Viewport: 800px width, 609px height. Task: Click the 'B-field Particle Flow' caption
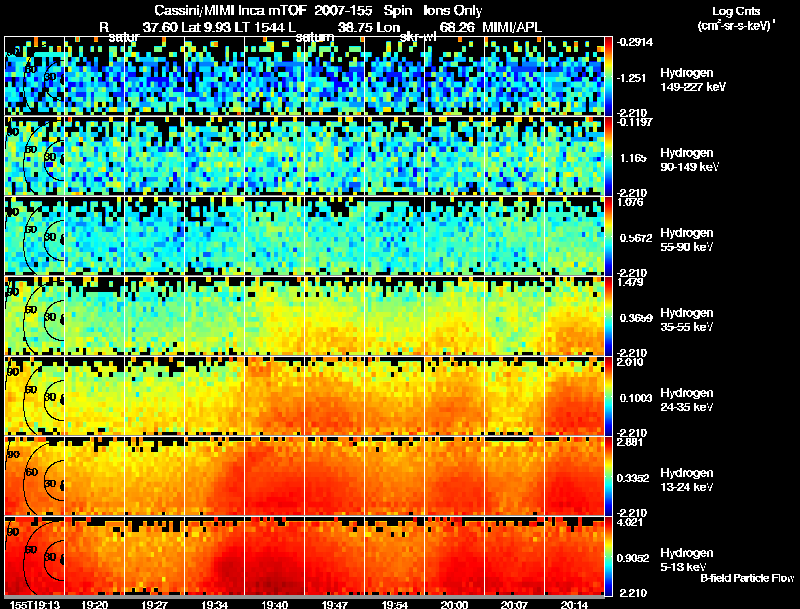click(x=747, y=578)
